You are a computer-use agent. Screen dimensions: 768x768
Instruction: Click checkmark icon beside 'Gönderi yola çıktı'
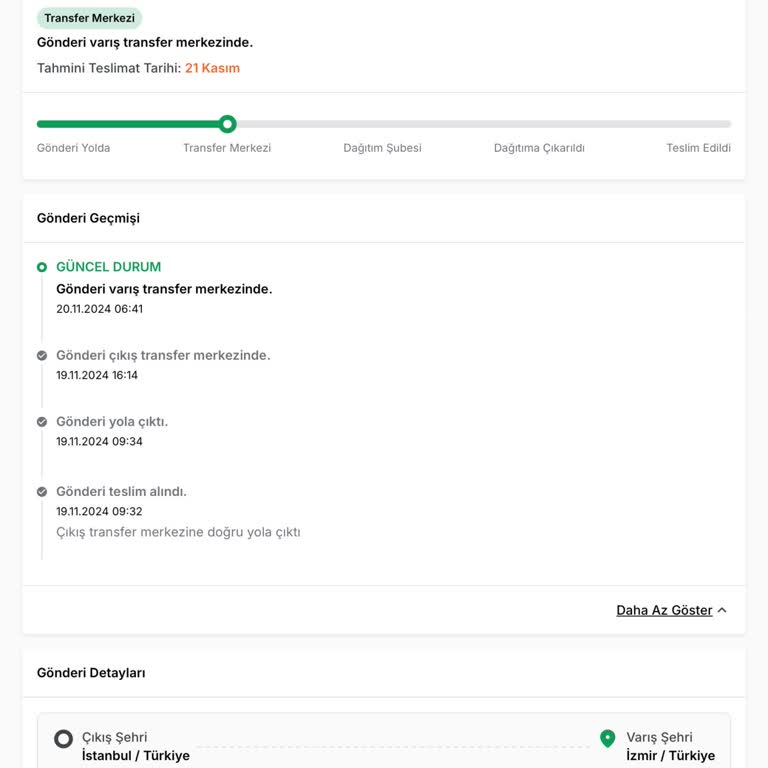tap(42, 422)
